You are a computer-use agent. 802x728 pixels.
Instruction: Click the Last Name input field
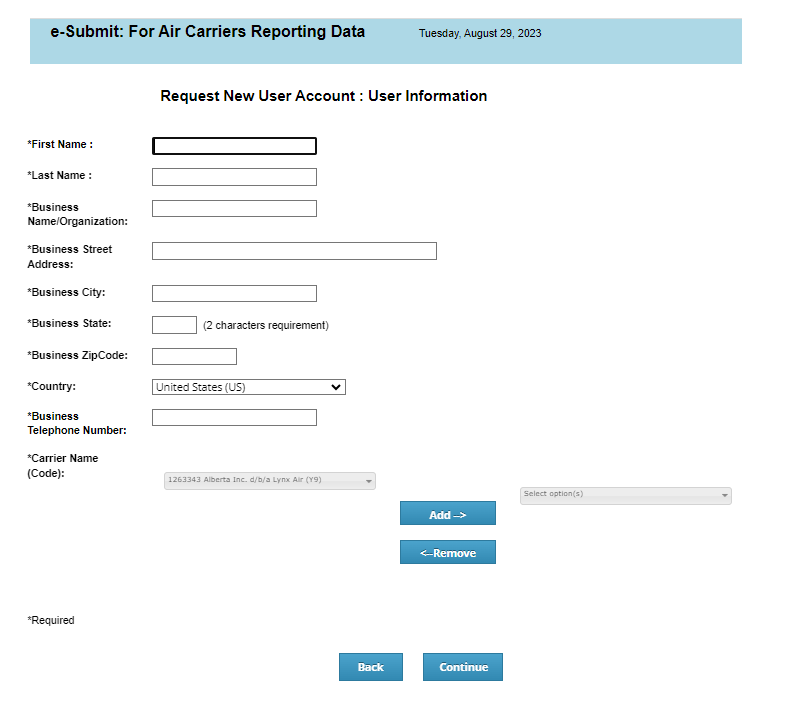pyautogui.click(x=234, y=176)
